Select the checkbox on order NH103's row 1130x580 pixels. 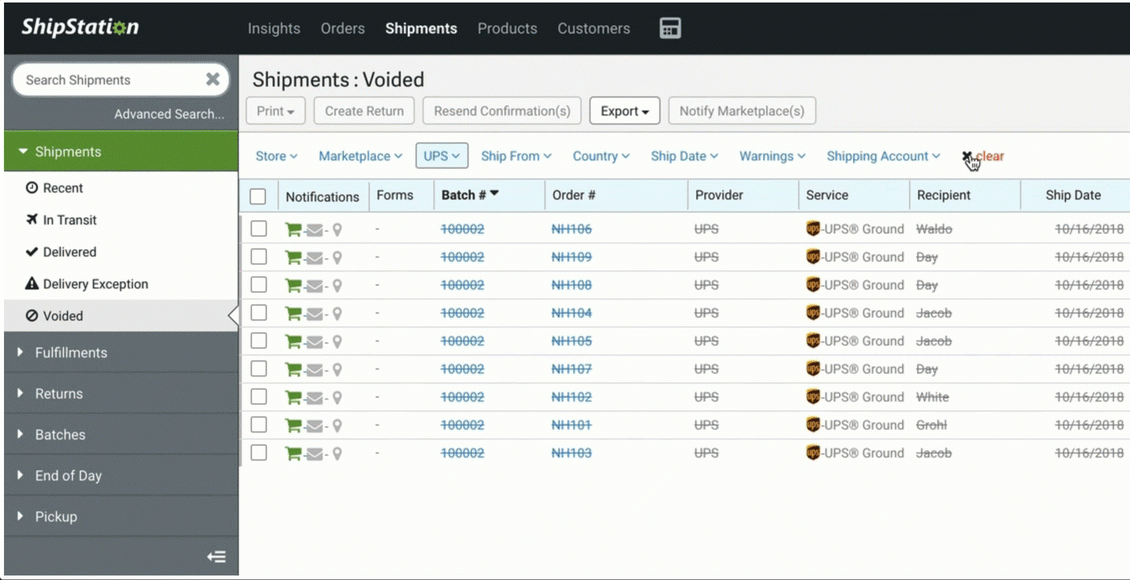coord(258,453)
